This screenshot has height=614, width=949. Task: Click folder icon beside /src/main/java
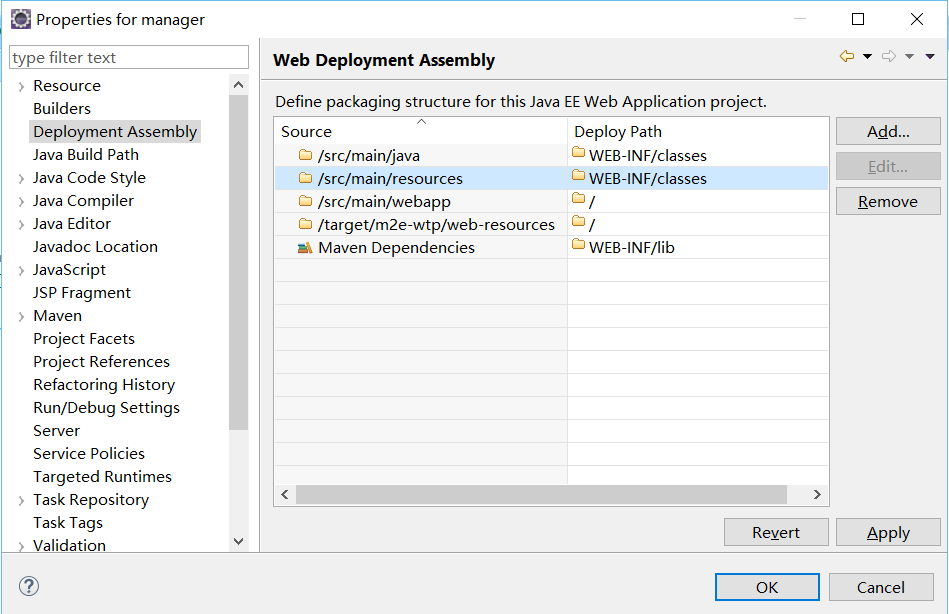point(306,155)
